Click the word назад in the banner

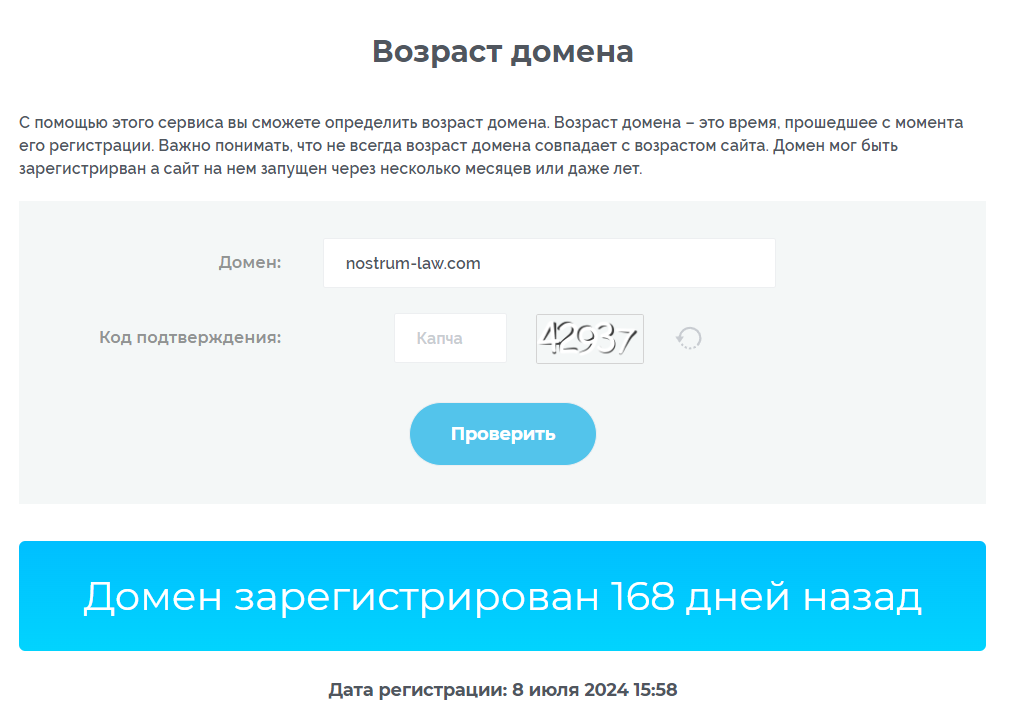pos(862,597)
